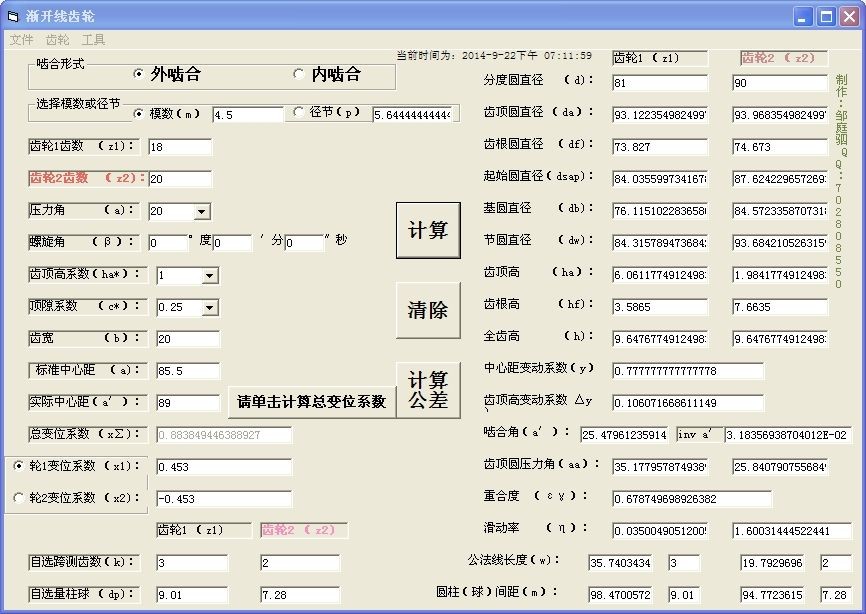Click 齿顶圆直径 field for 齿轮1

[x=660, y=115]
